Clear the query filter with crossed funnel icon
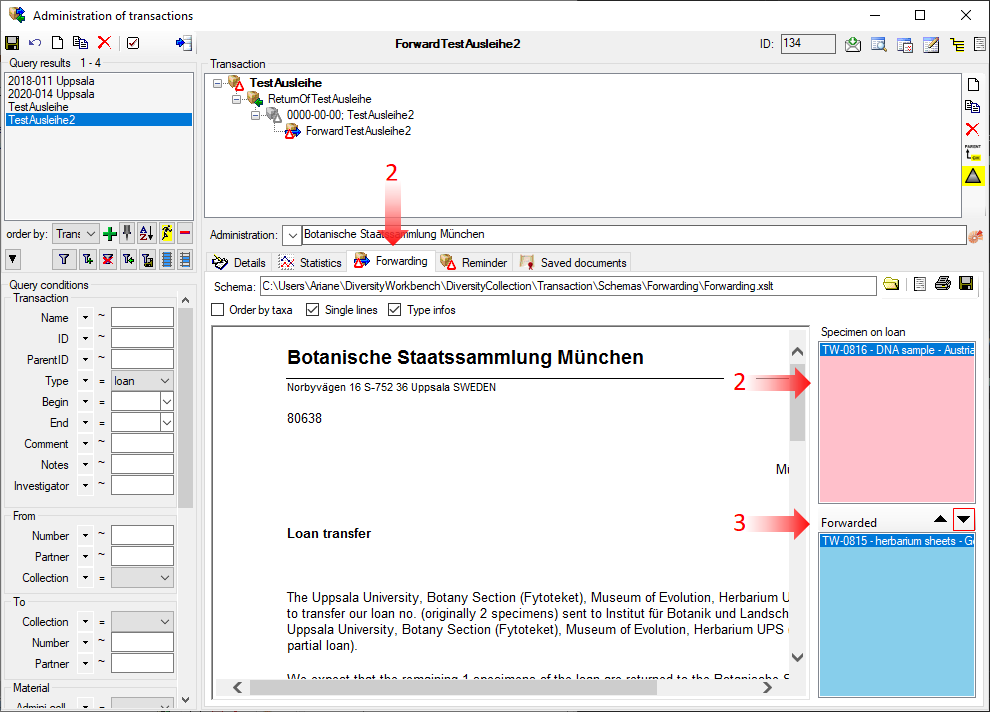 108,259
